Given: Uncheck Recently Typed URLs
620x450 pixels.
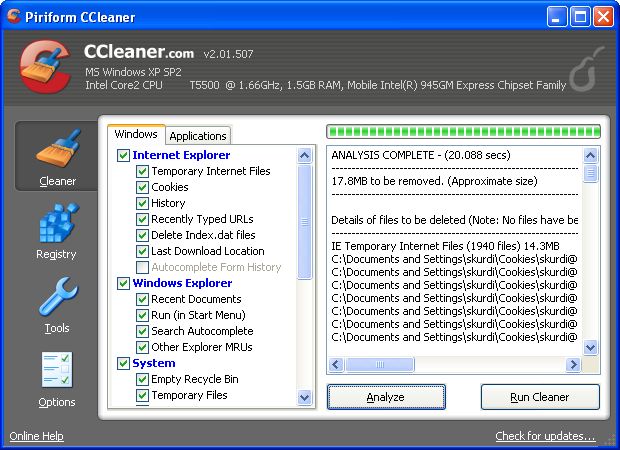Looking at the screenshot, I should pos(142,219).
